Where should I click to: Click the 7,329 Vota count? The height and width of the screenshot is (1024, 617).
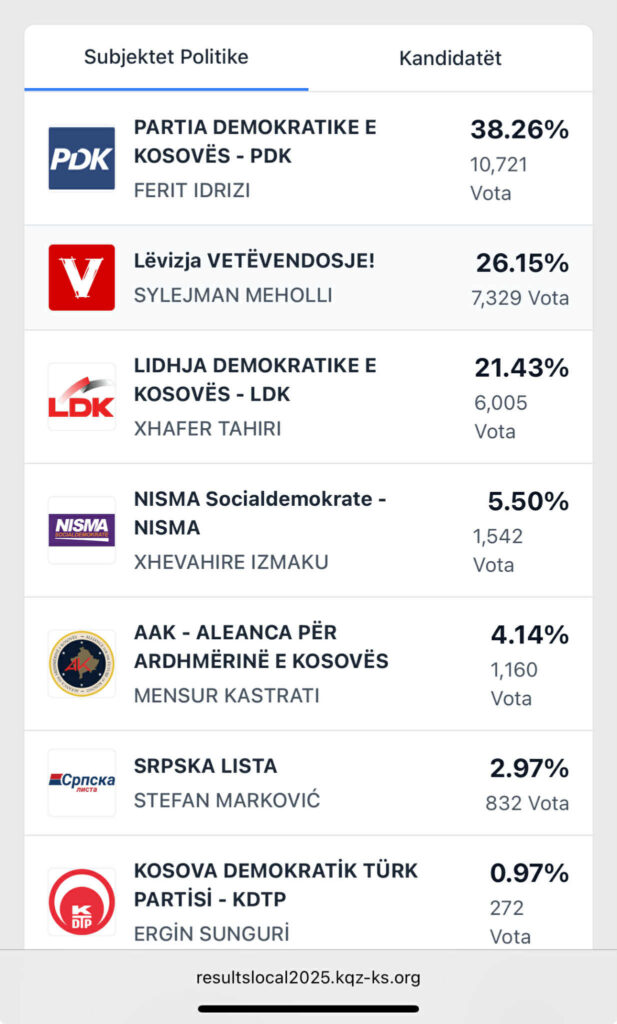coord(520,298)
